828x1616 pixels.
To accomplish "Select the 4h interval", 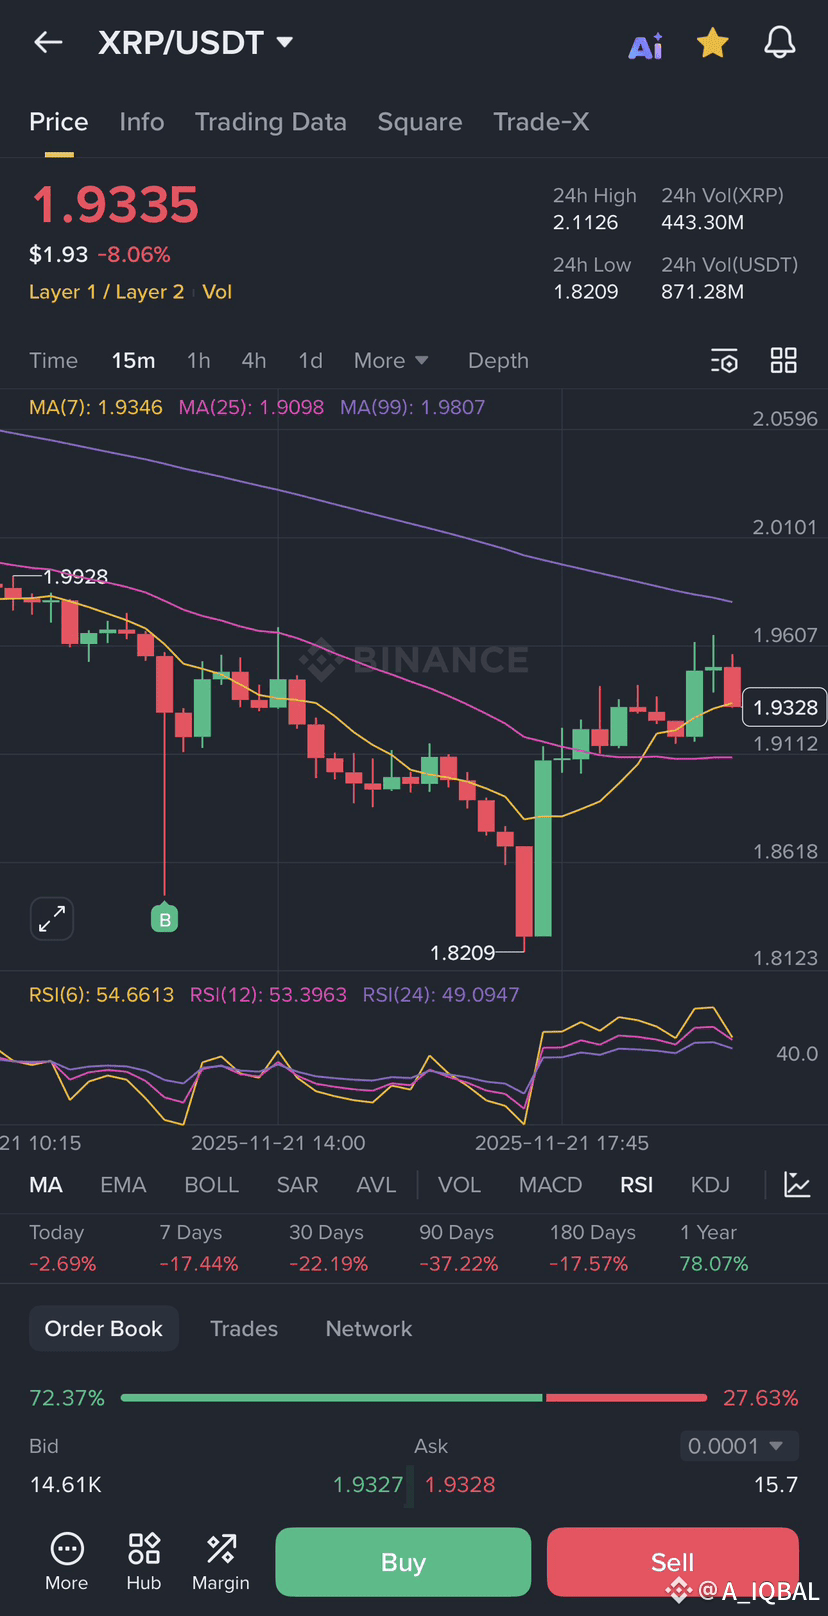I will [x=254, y=361].
